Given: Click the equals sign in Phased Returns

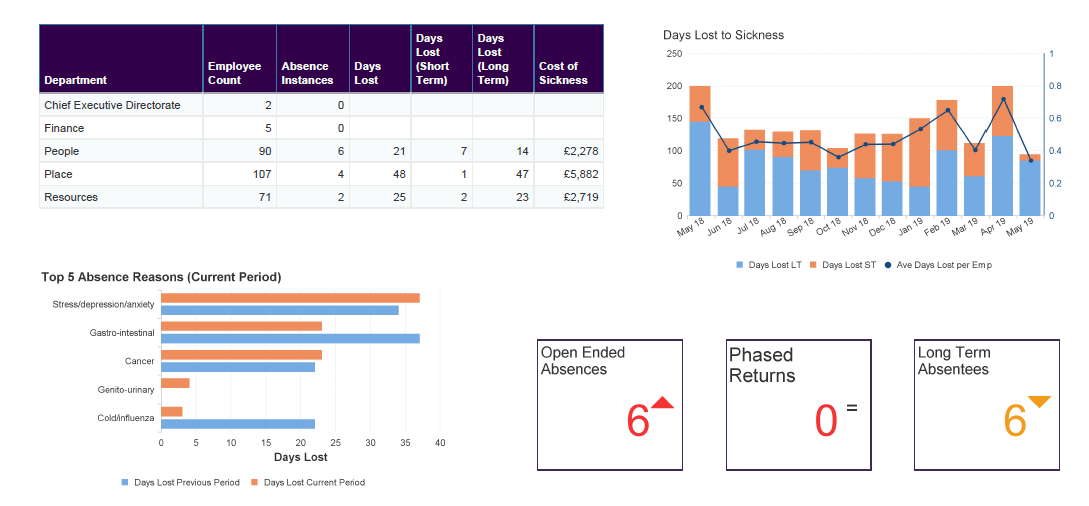Looking at the screenshot, I should pyautogui.click(x=852, y=408).
